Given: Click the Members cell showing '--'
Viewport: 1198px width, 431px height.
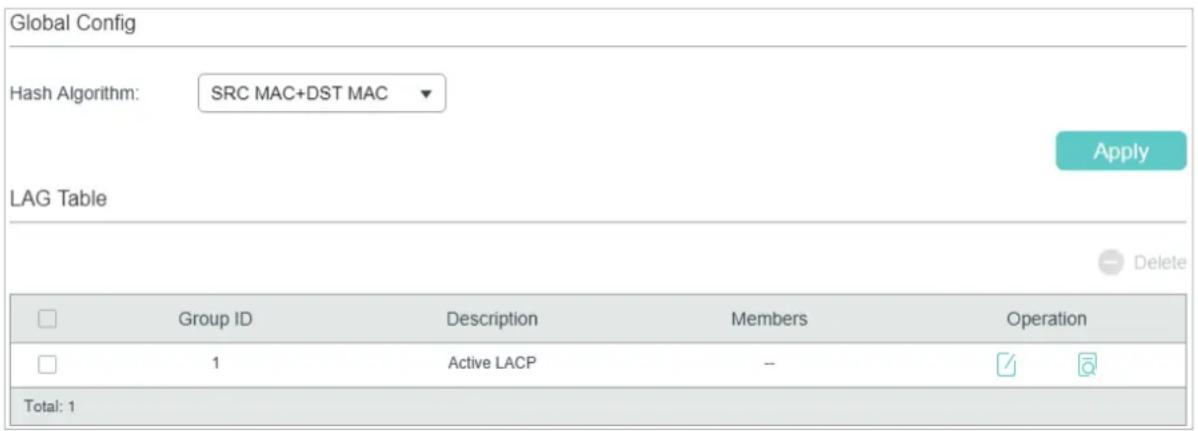Looking at the screenshot, I should pyautogui.click(x=769, y=365).
